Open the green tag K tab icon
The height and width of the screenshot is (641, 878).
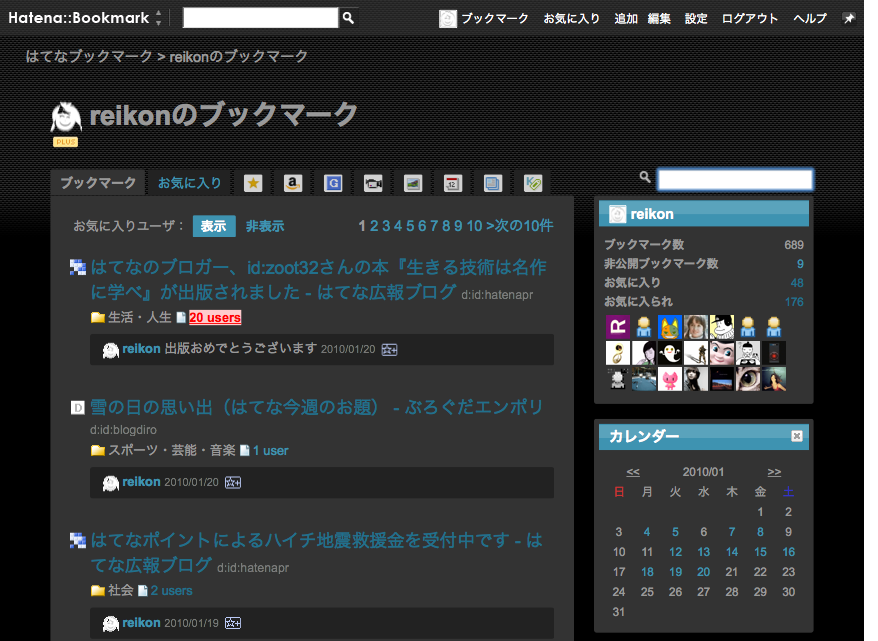[533, 183]
